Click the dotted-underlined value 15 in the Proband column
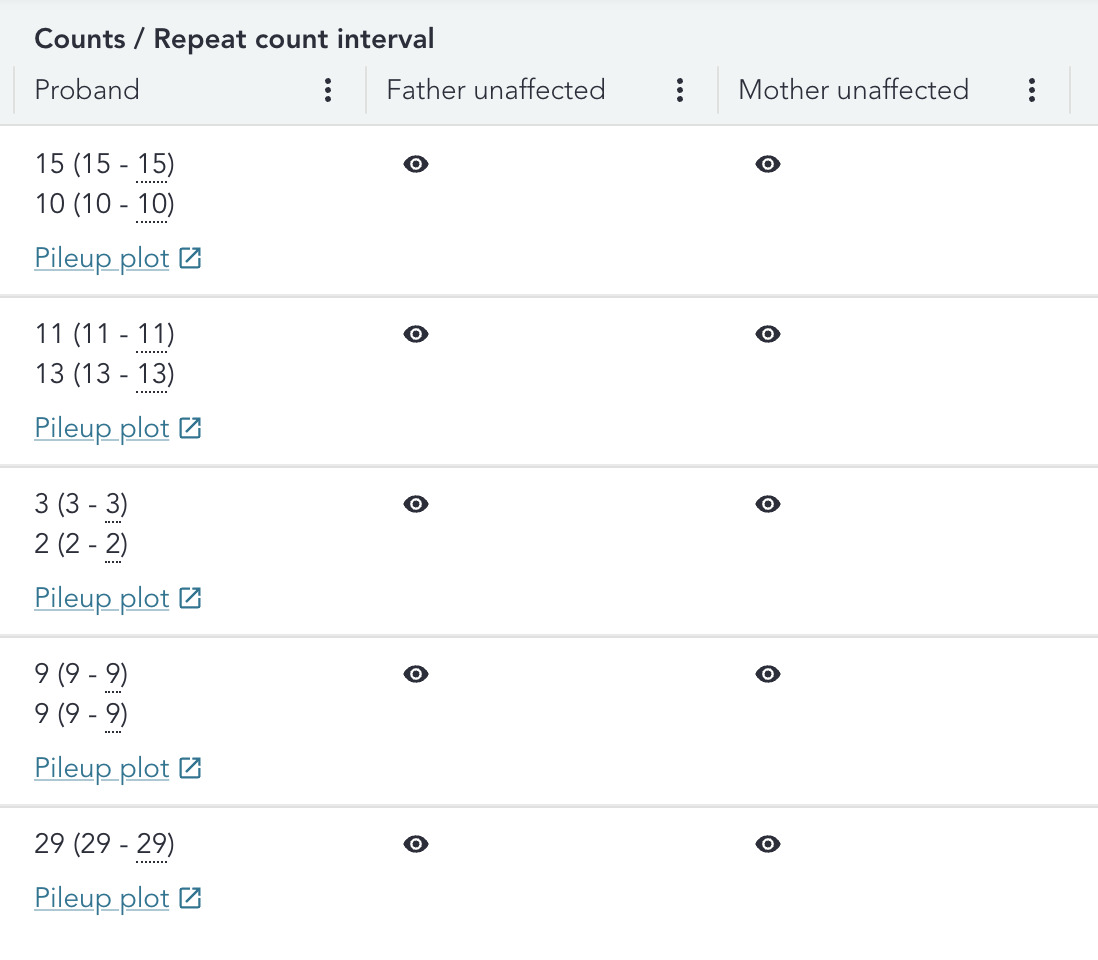 [x=153, y=163]
